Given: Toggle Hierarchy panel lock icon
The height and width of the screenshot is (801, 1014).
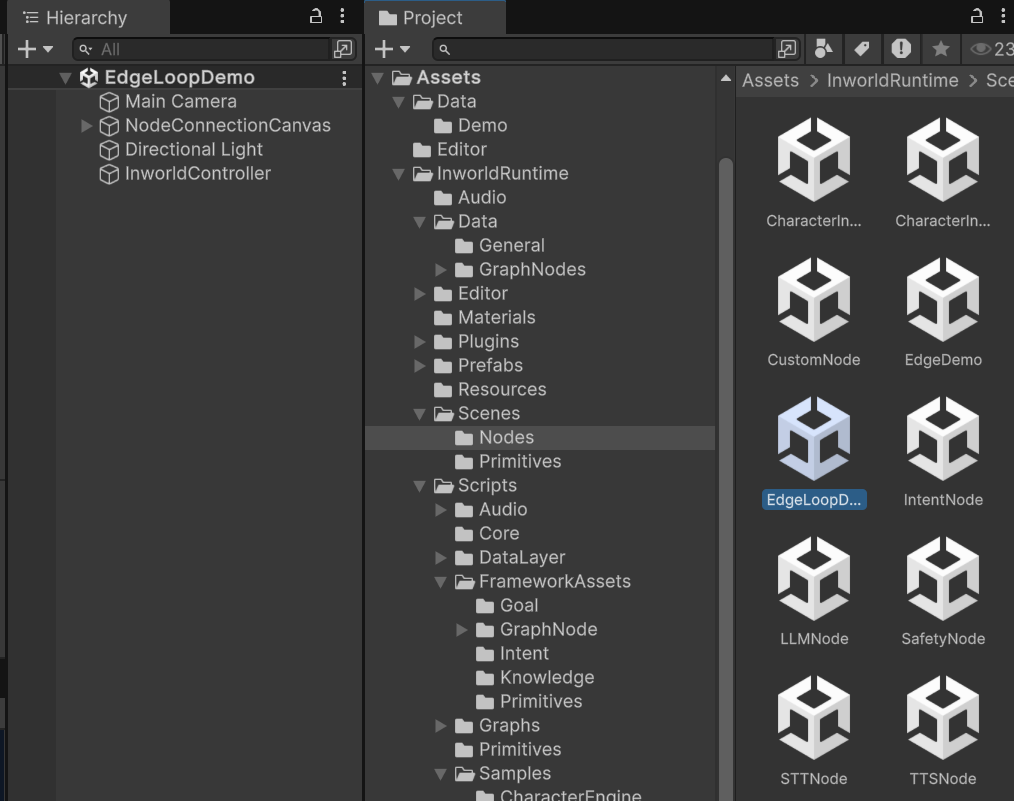Looking at the screenshot, I should 316,16.
